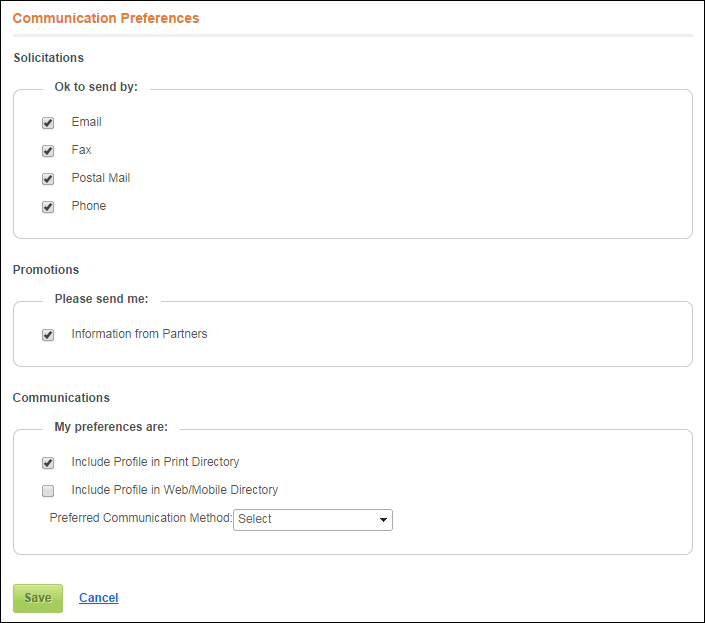Open the Preferred Communication Method dropdown
The height and width of the screenshot is (623, 705).
click(312, 520)
